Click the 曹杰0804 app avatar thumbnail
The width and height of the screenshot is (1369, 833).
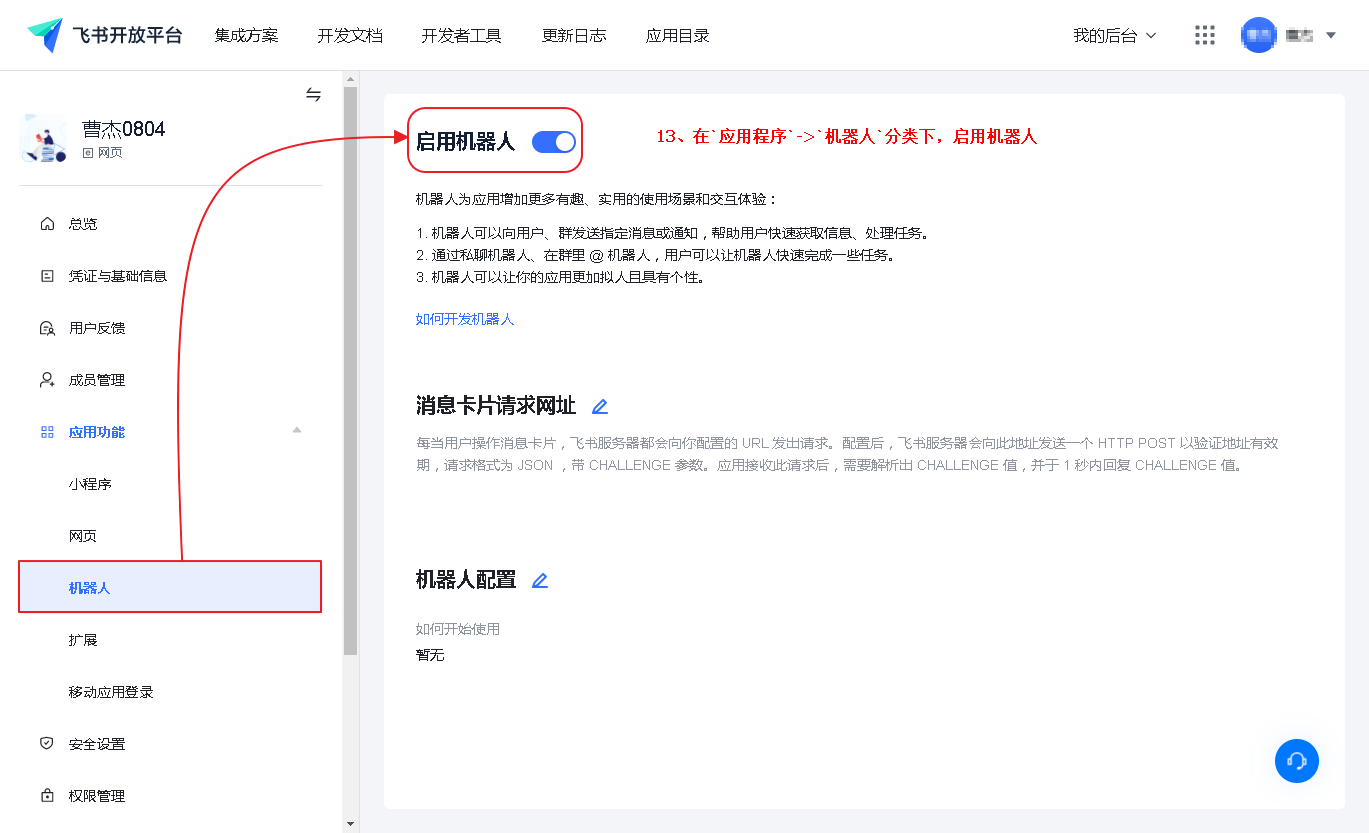tap(44, 138)
